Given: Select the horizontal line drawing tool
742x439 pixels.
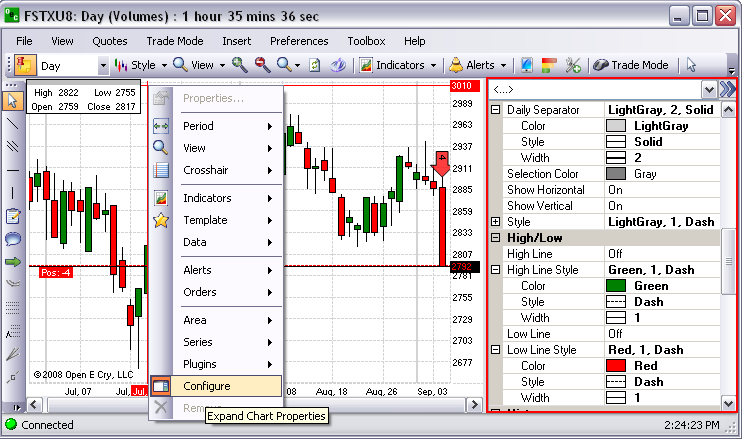Looking at the screenshot, I should click(x=13, y=192).
